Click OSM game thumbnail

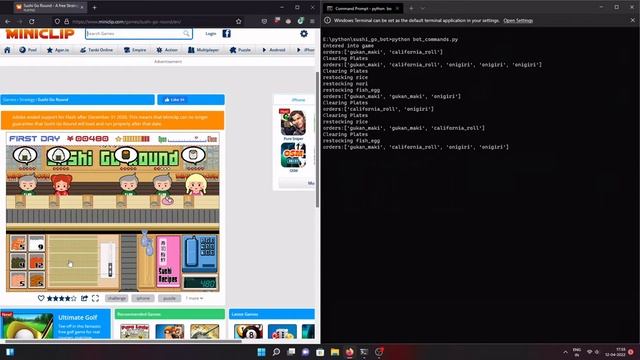[293, 155]
